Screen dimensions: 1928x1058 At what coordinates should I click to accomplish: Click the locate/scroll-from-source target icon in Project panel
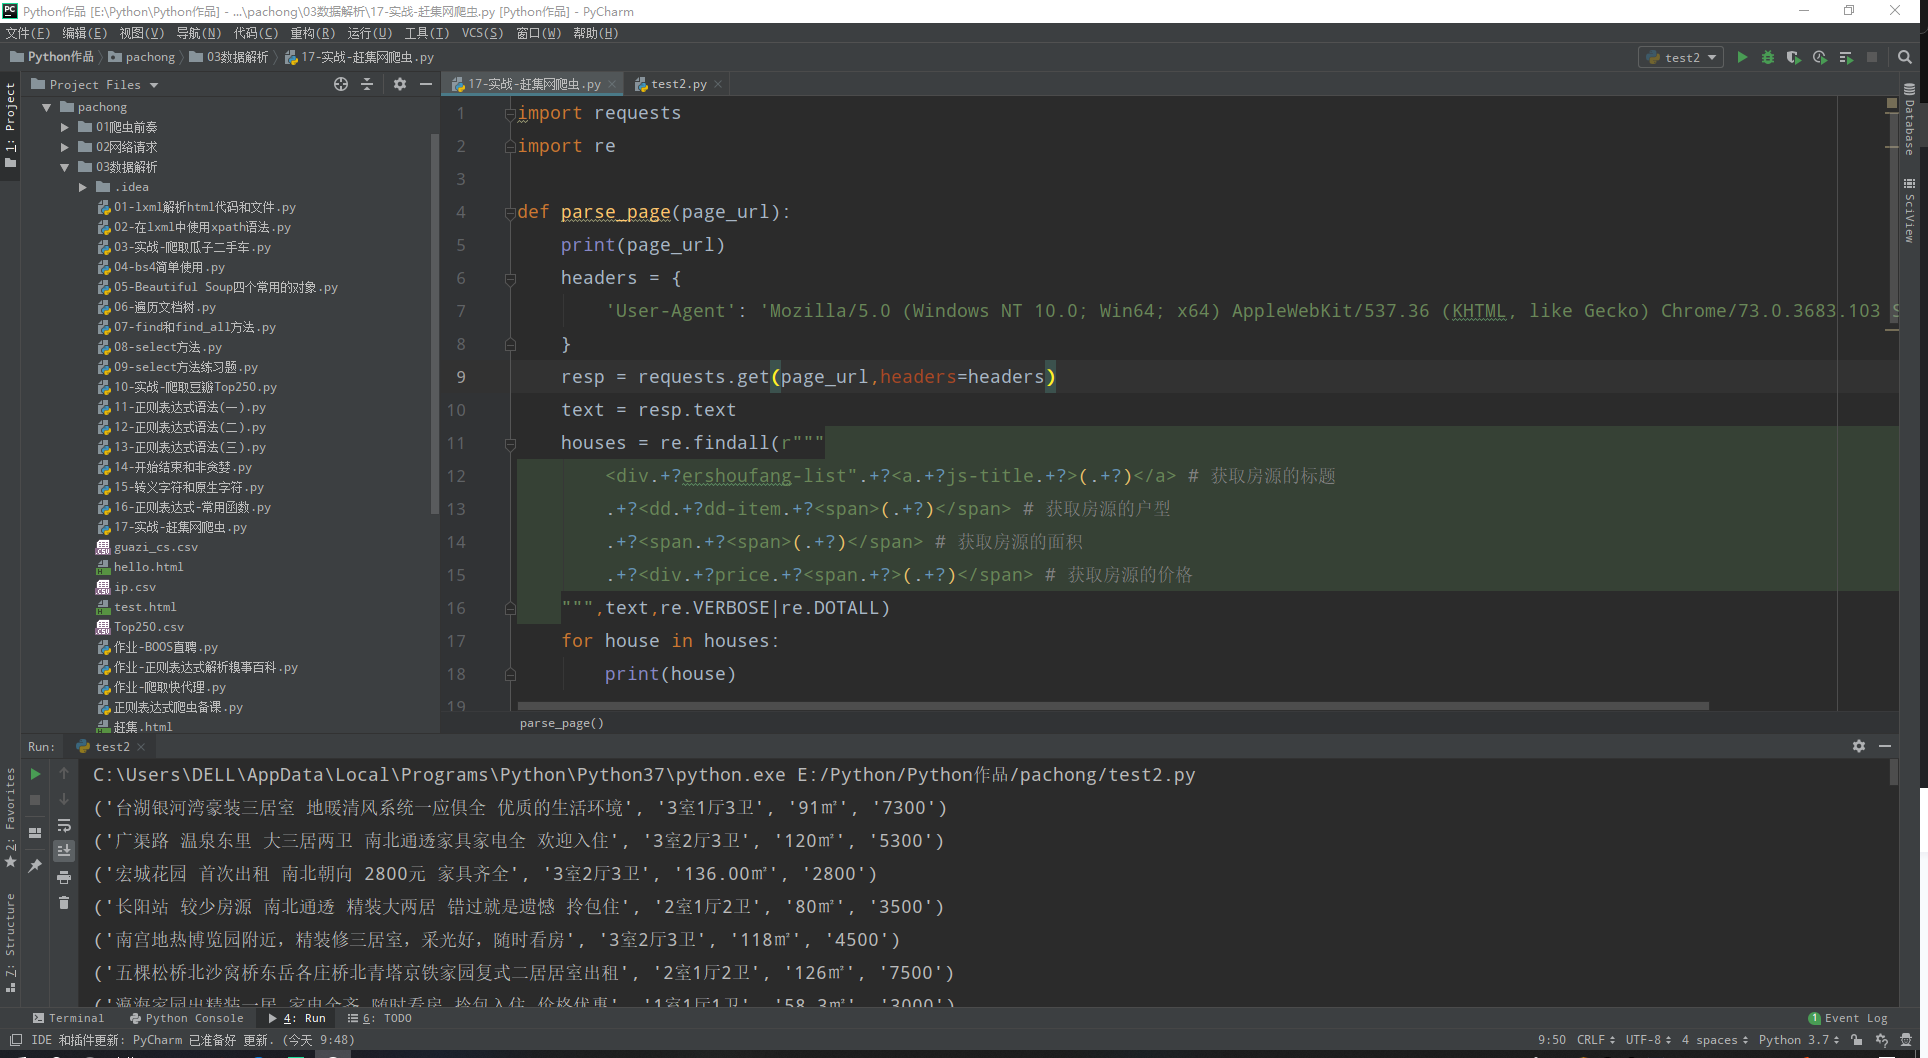(x=341, y=85)
